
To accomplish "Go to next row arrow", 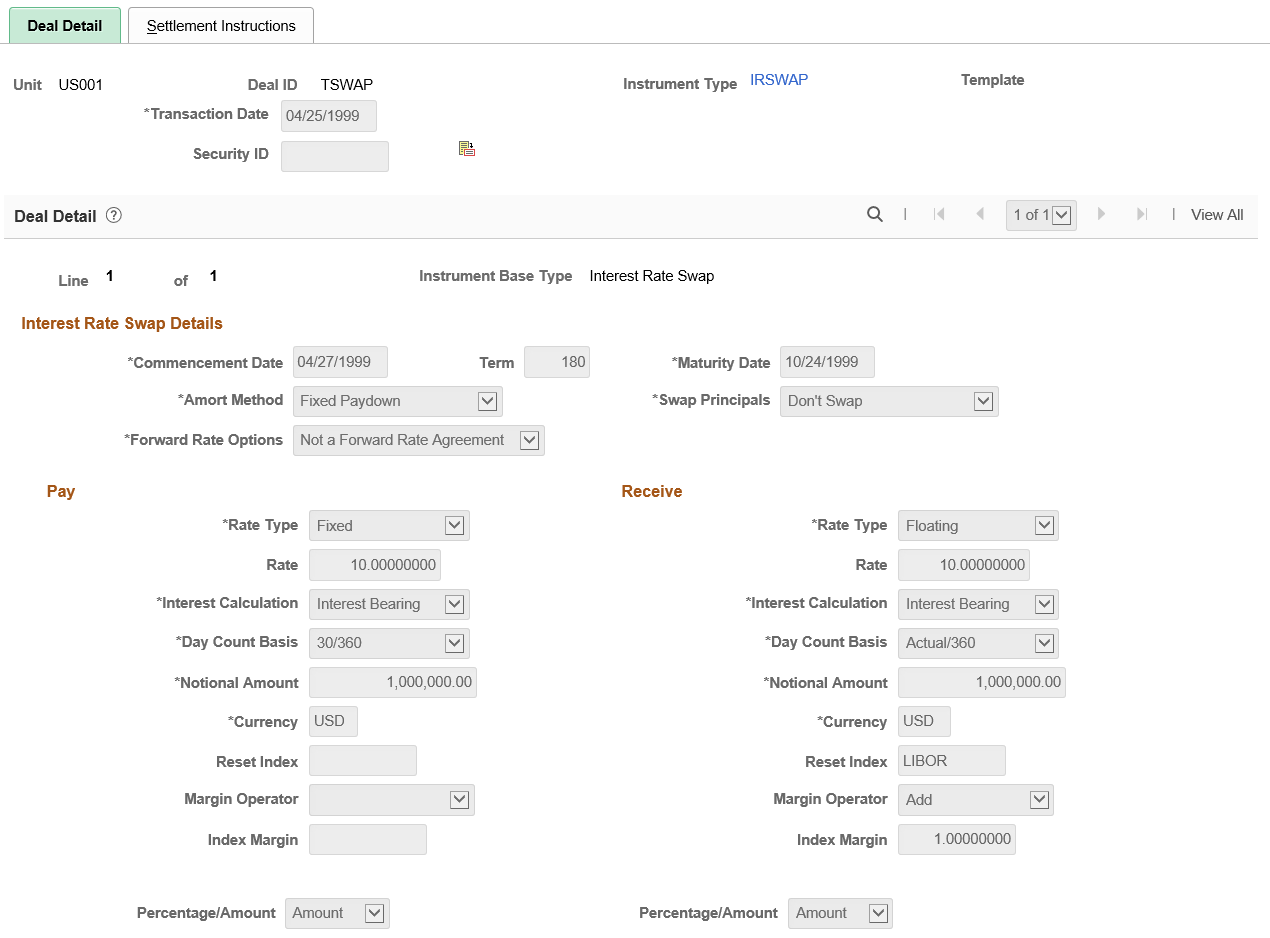I will click(1101, 214).
